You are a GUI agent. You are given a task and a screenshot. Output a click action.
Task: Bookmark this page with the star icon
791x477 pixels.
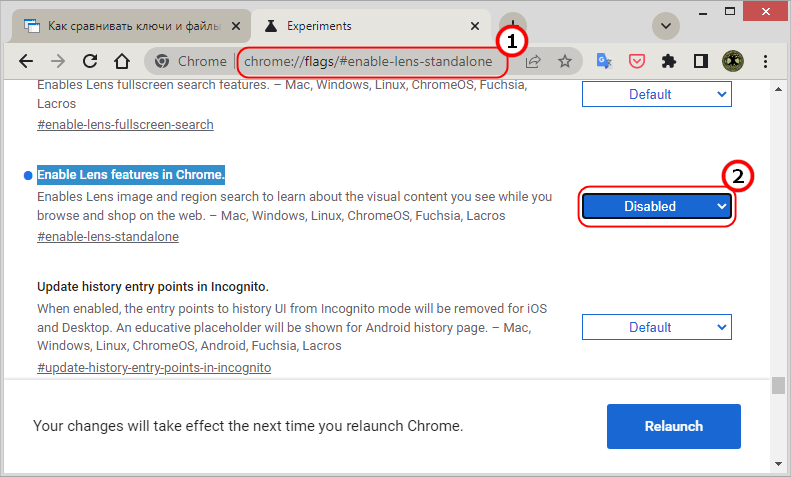point(564,62)
